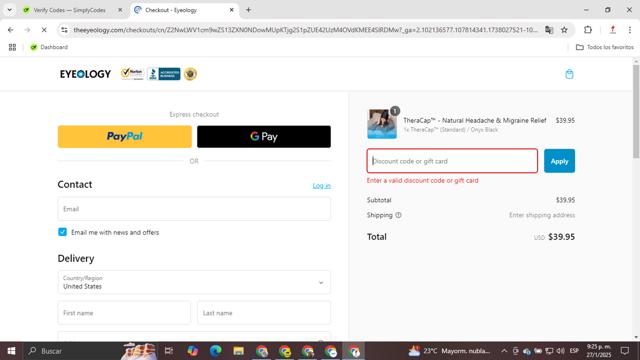This screenshot has height=360, width=640.
Task: Open the tab search dropdown arrow
Action: [9, 10]
